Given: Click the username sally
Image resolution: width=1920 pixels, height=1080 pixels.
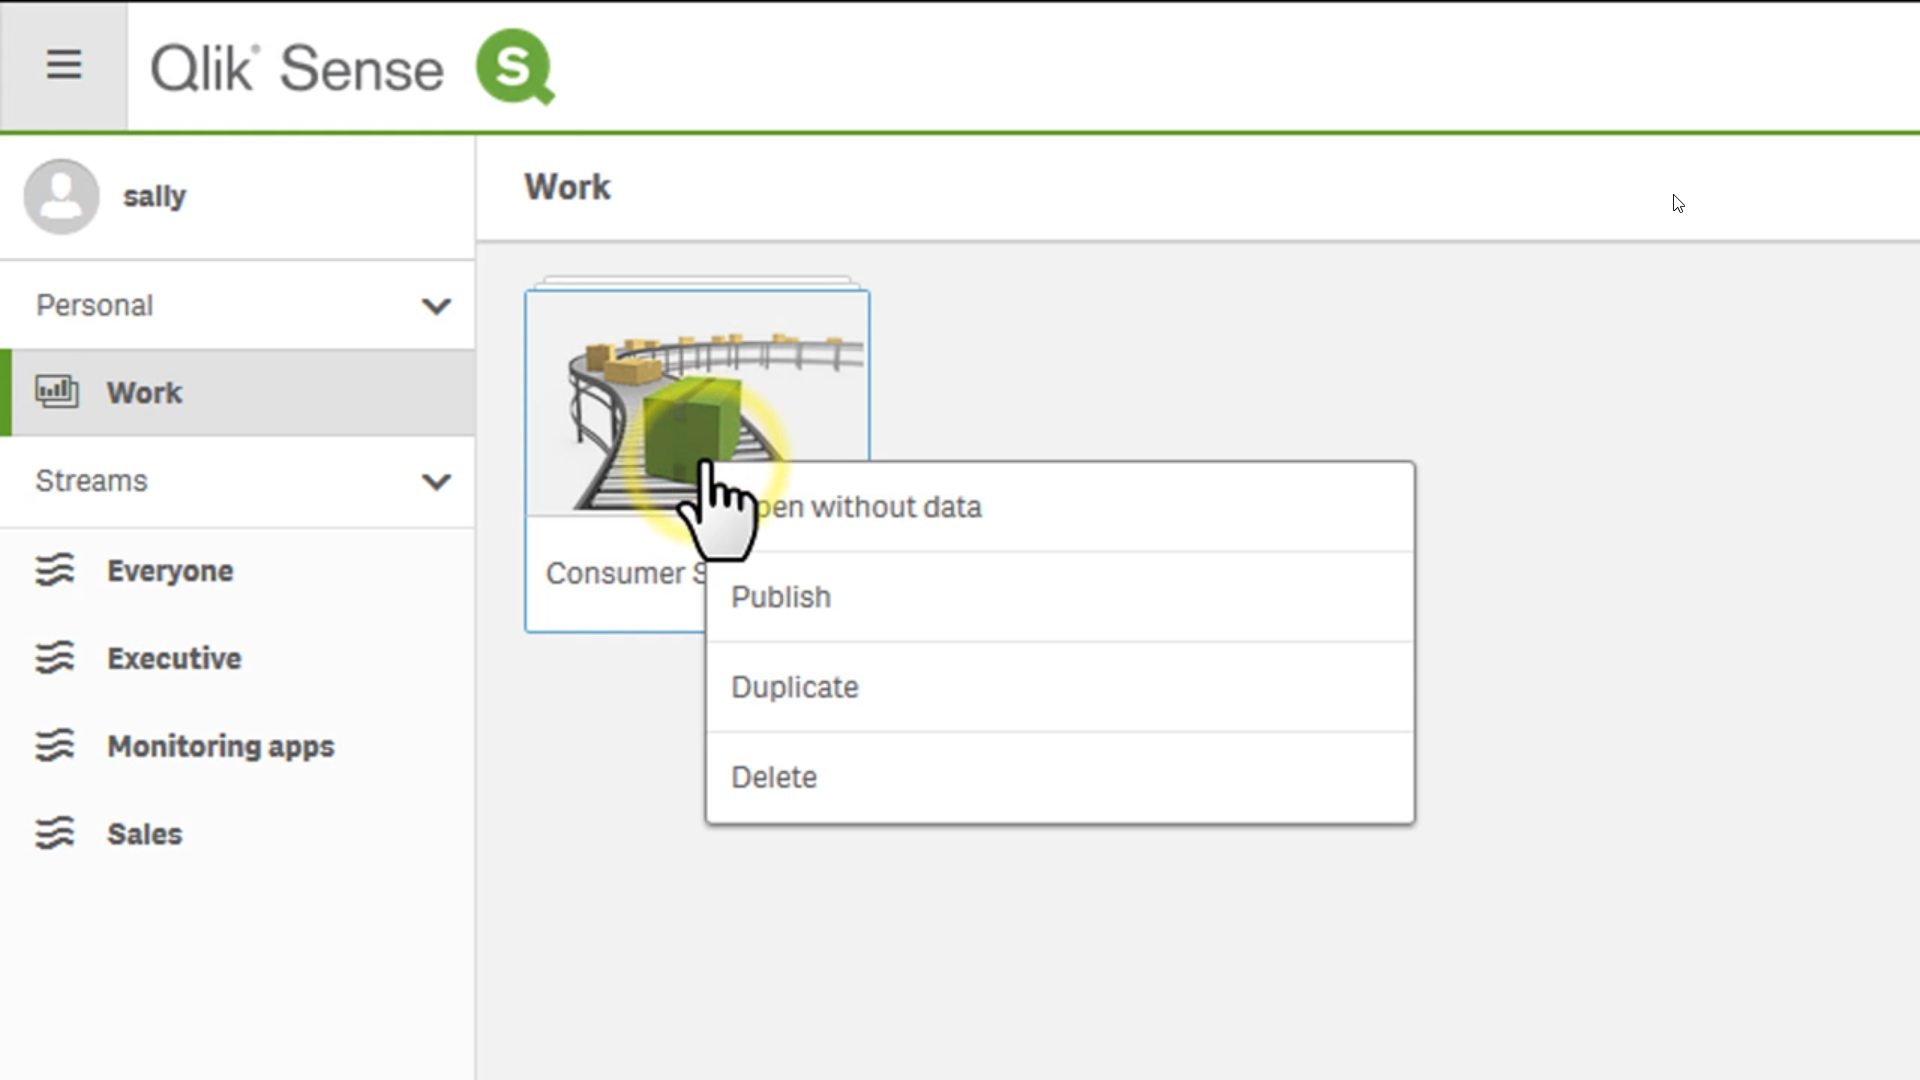Looking at the screenshot, I should click(x=154, y=197).
